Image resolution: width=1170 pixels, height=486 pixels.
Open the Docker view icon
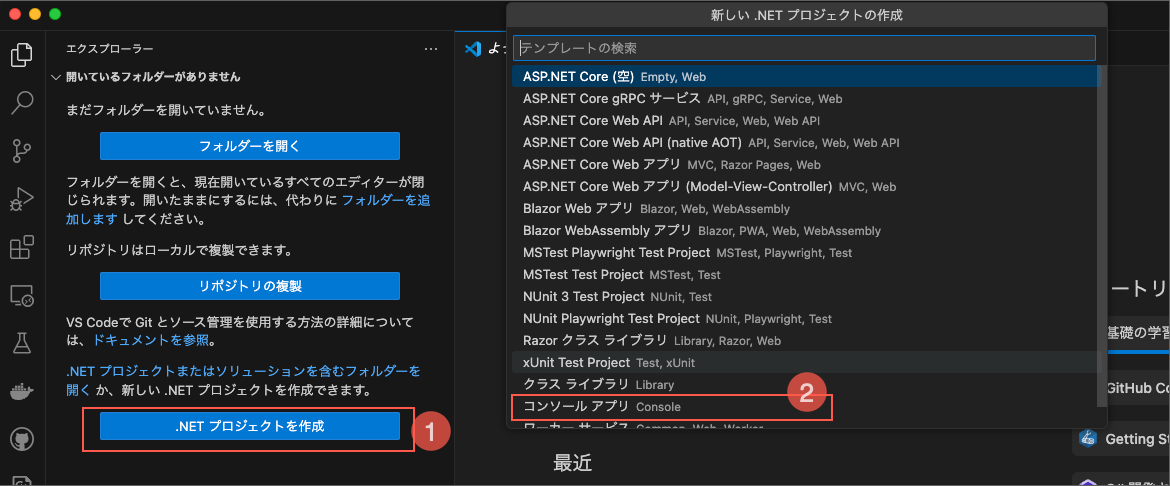point(22,391)
